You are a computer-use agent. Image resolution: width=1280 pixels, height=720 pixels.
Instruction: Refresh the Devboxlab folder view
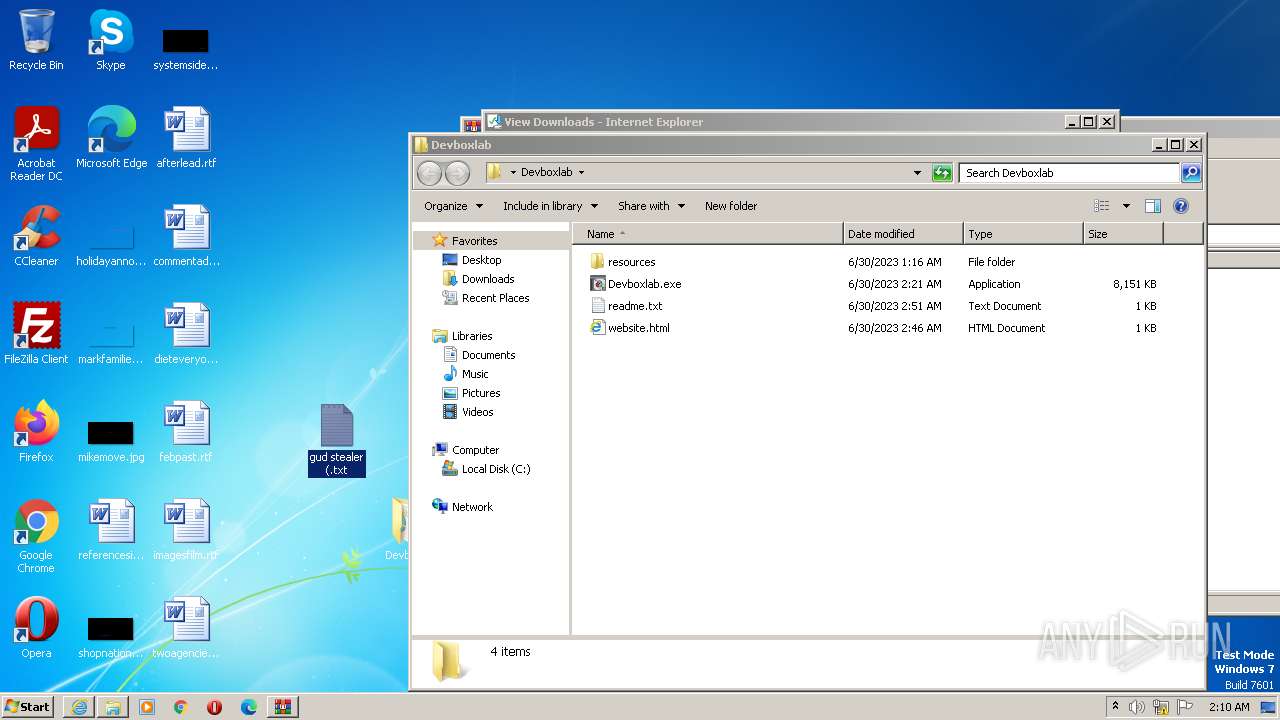tap(942, 173)
